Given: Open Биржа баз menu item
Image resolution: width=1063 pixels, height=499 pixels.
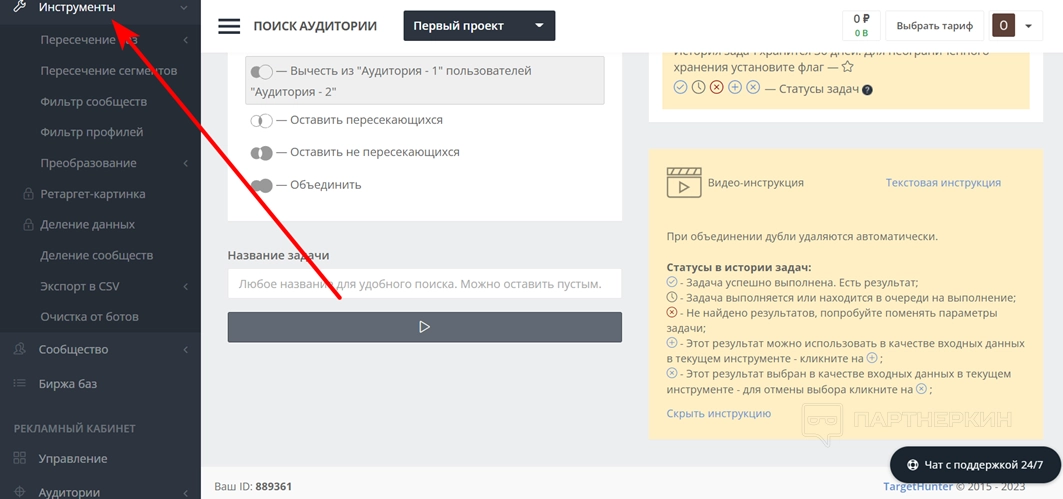Looking at the screenshot, I should [x=68, y=384].
